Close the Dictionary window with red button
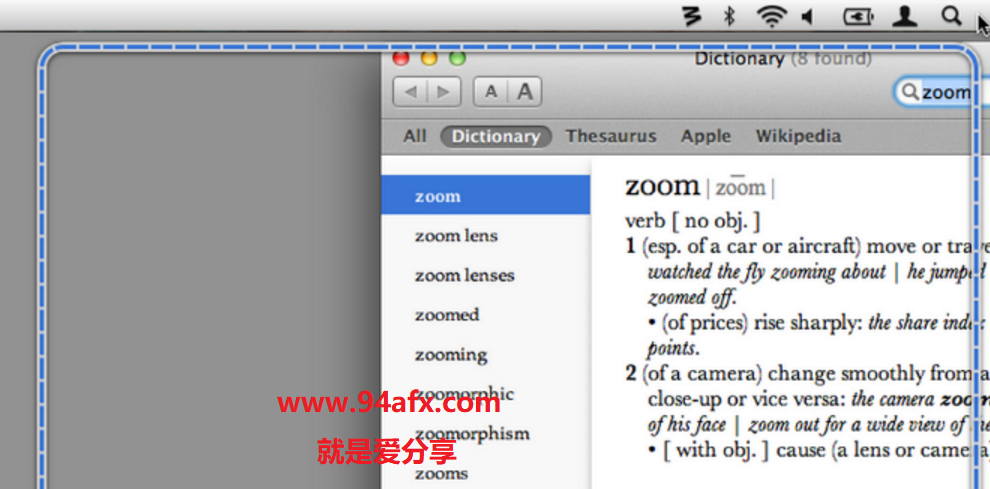This screenshot has height=489, width=990. coord(401,58)
